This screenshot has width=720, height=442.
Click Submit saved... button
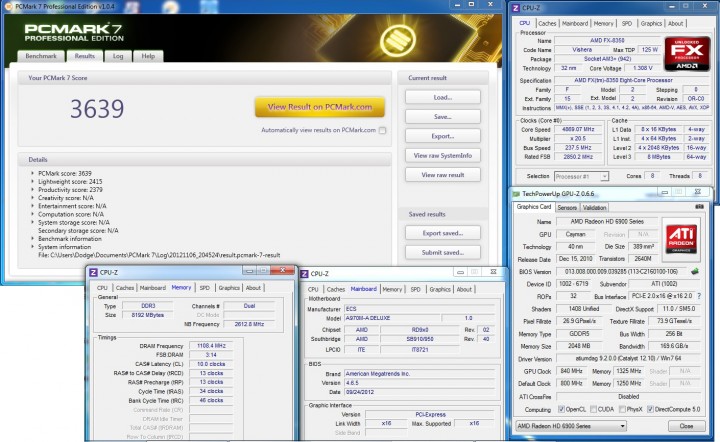click(443, 252)
